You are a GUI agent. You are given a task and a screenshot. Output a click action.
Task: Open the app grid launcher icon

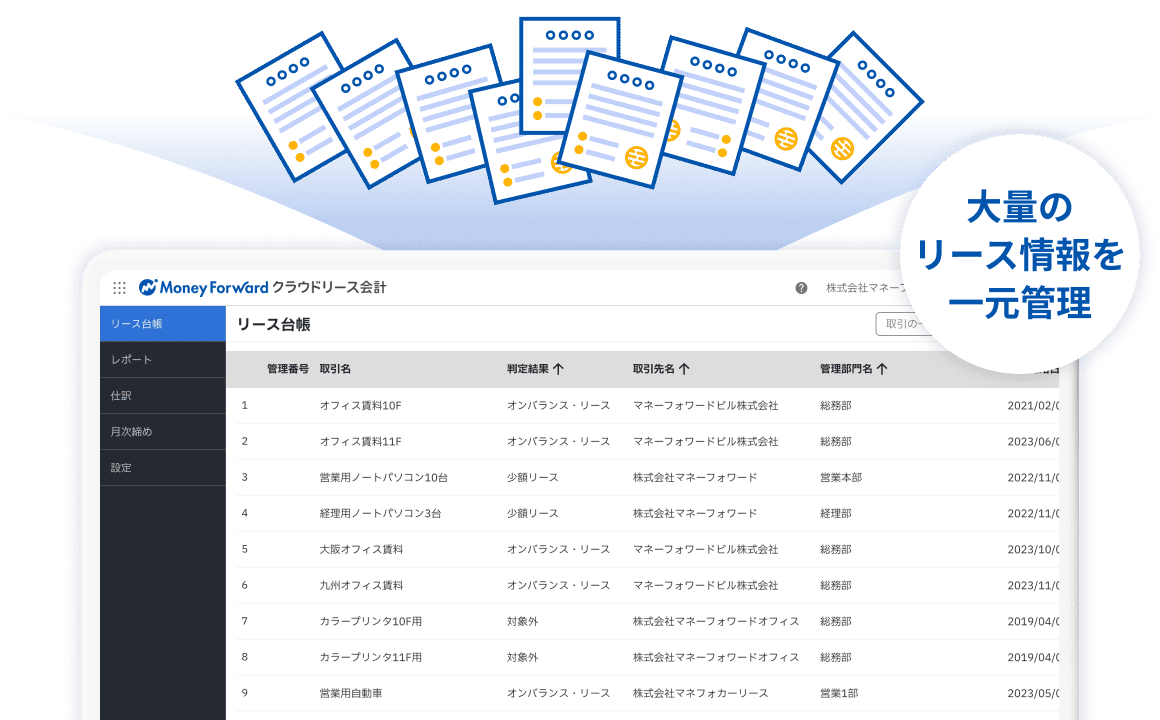(x=119, y=288)
